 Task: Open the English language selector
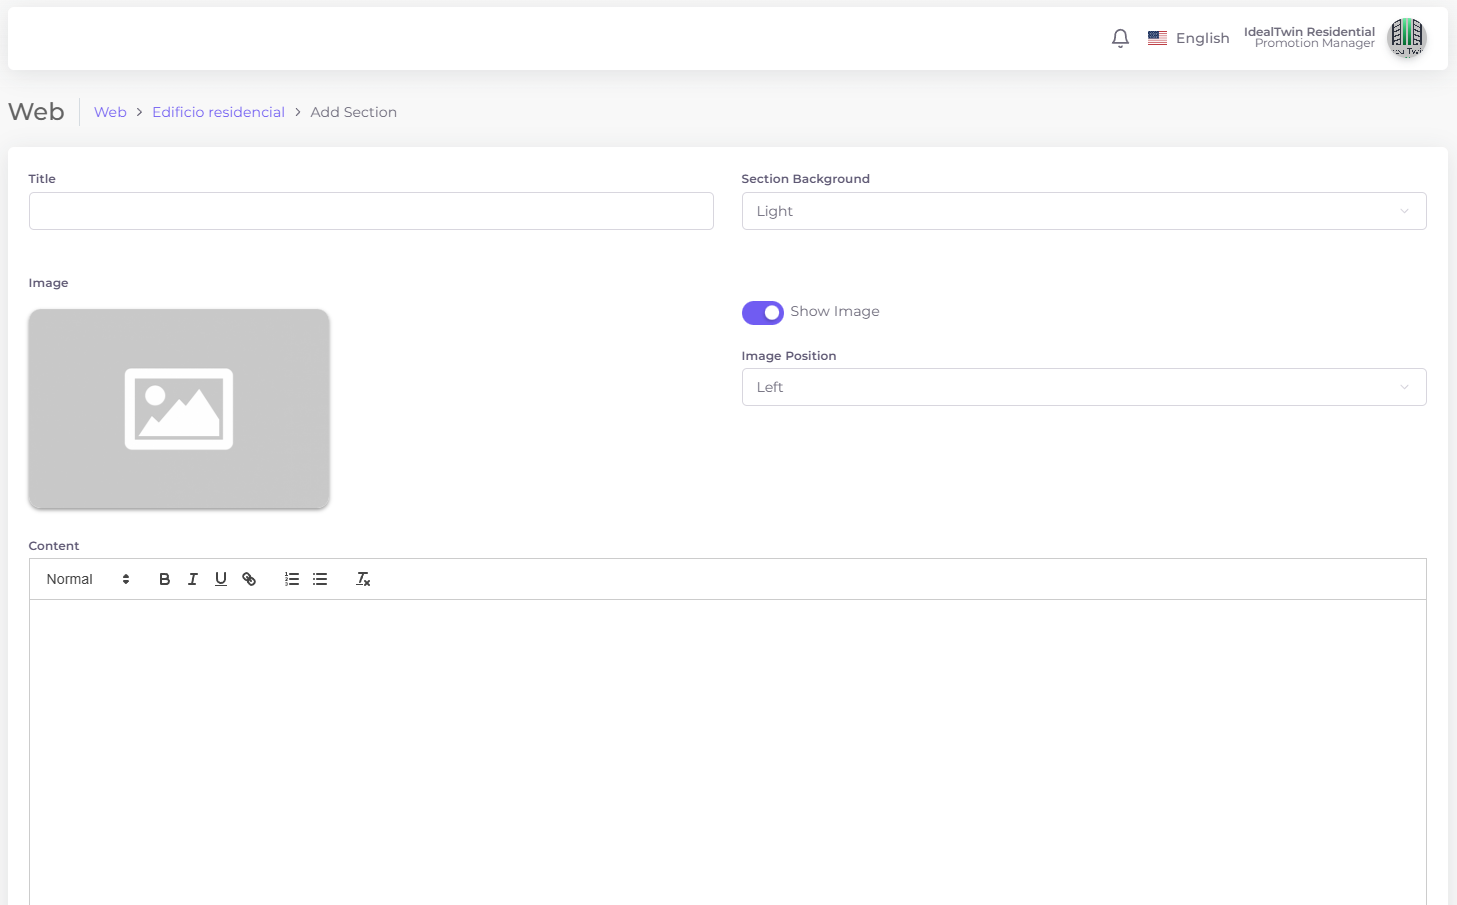[1202, 38]
